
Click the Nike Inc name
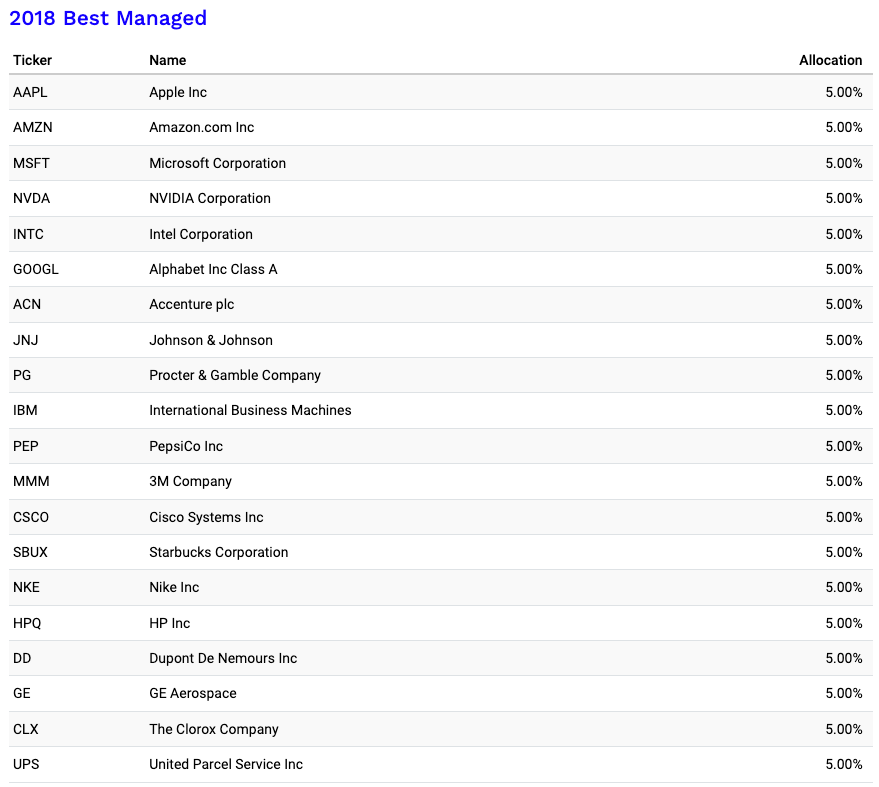click(x=174, y=587)
